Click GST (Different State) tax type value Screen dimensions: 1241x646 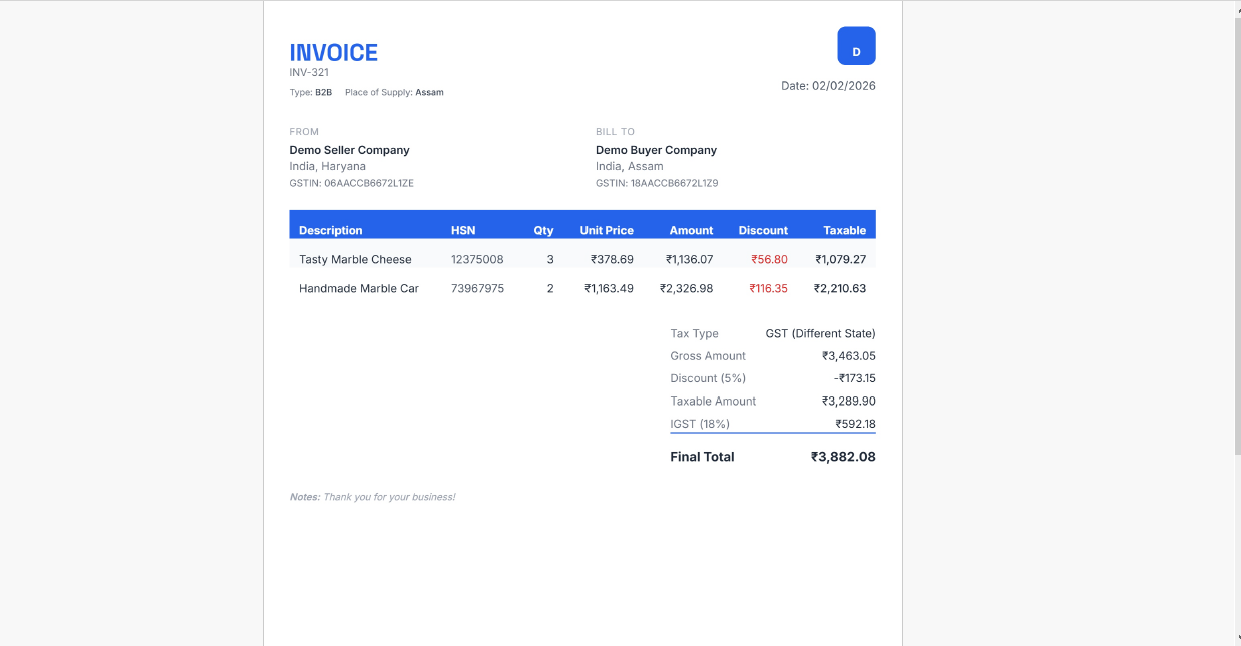(x=820, y=334)
